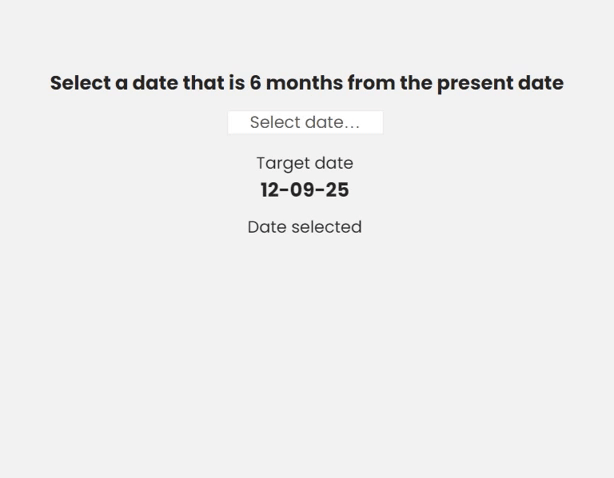Click the "09" in the target date
Screen dimensions: 614x478
coord(304,190)
